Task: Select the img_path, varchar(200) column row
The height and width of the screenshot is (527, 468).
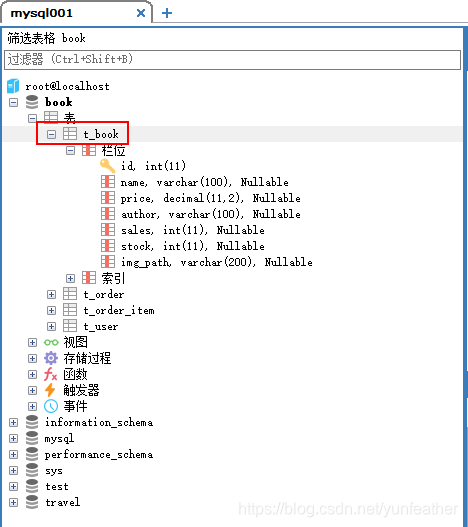Action: (x=217, y=262)
